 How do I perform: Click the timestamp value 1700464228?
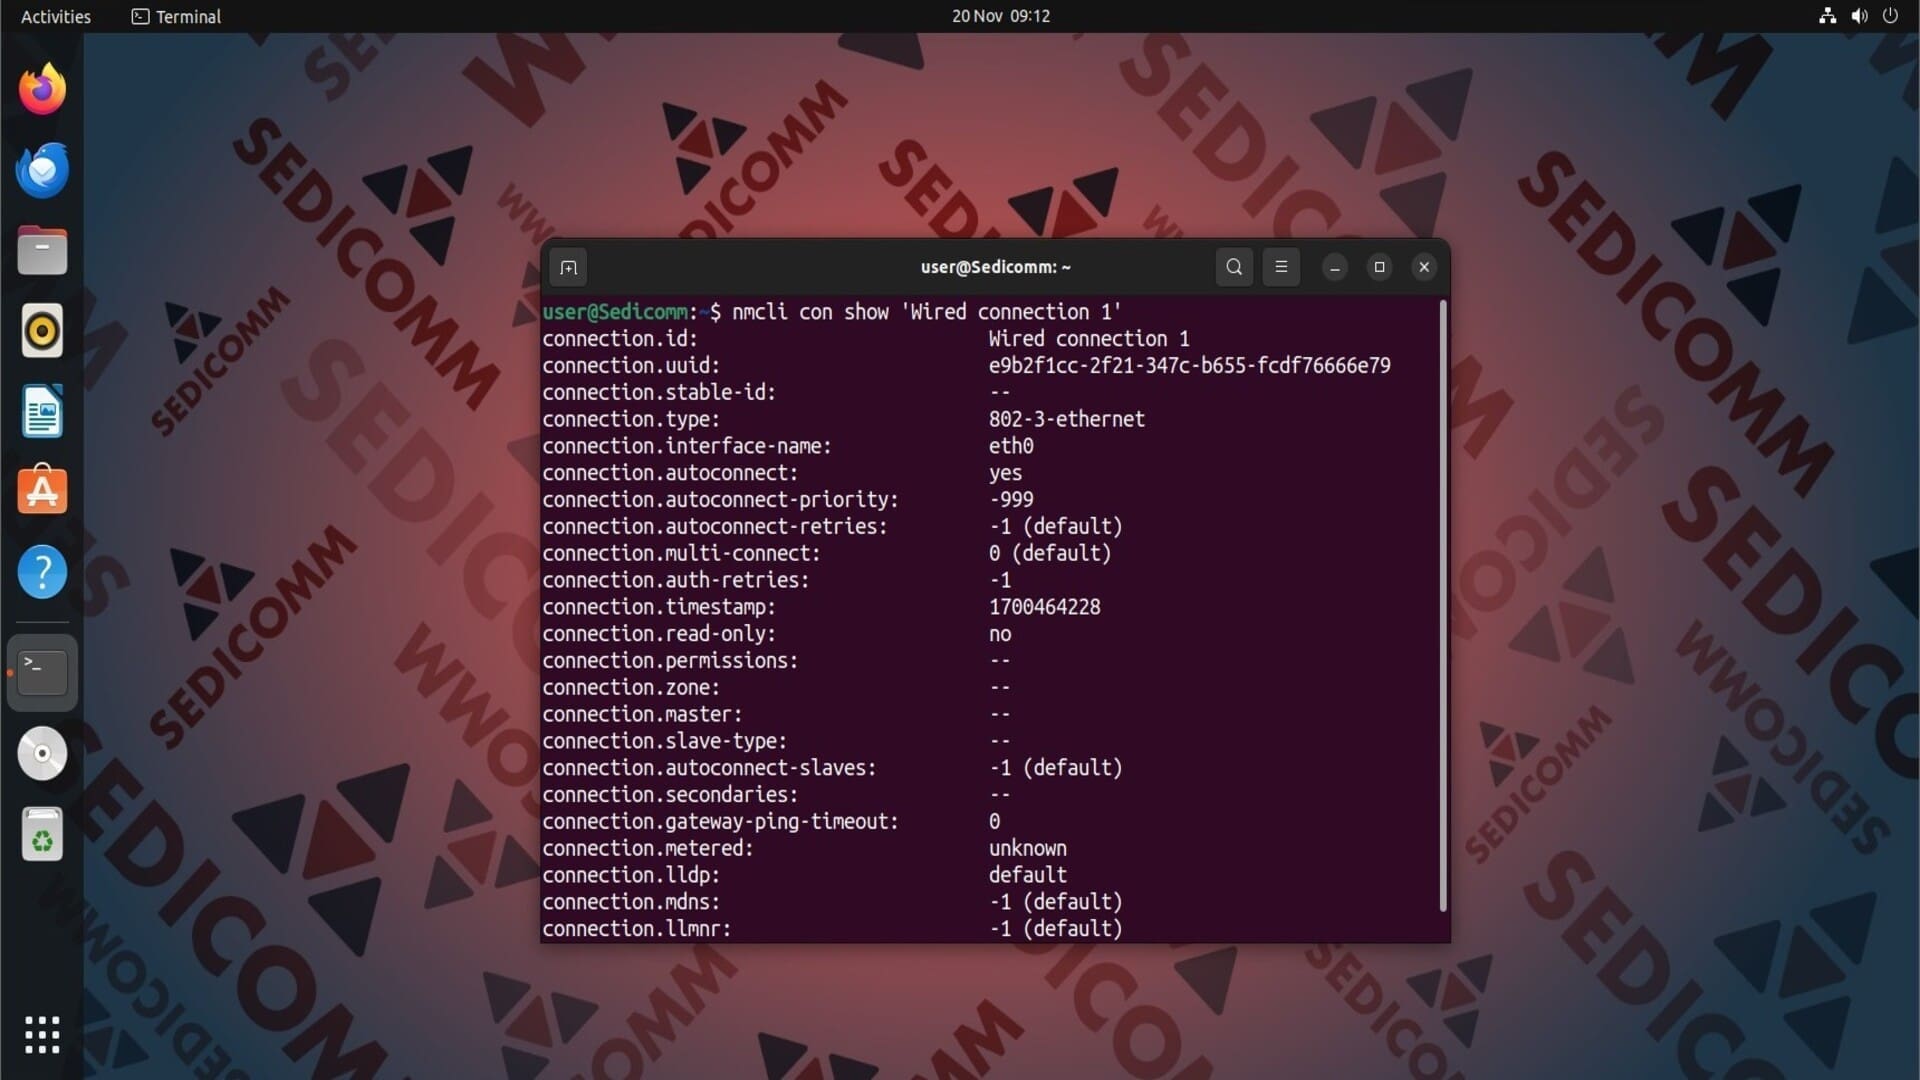tap(1045, 607)
